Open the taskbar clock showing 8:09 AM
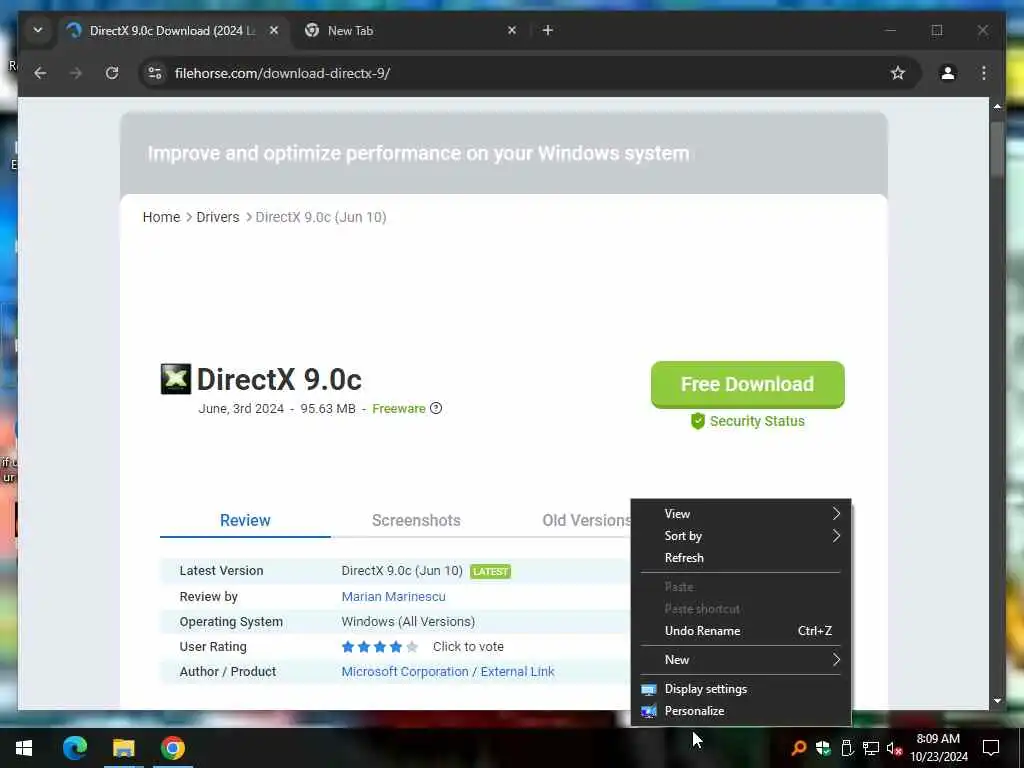This screenshot has width=1024, height=768. pyautogui.click(x=938, y=748)
